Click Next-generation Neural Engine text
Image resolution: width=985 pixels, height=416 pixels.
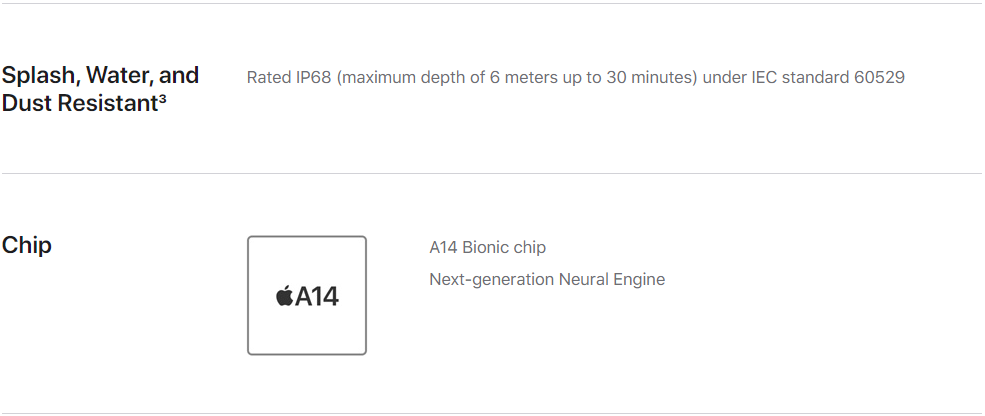(x=547, y=279)
